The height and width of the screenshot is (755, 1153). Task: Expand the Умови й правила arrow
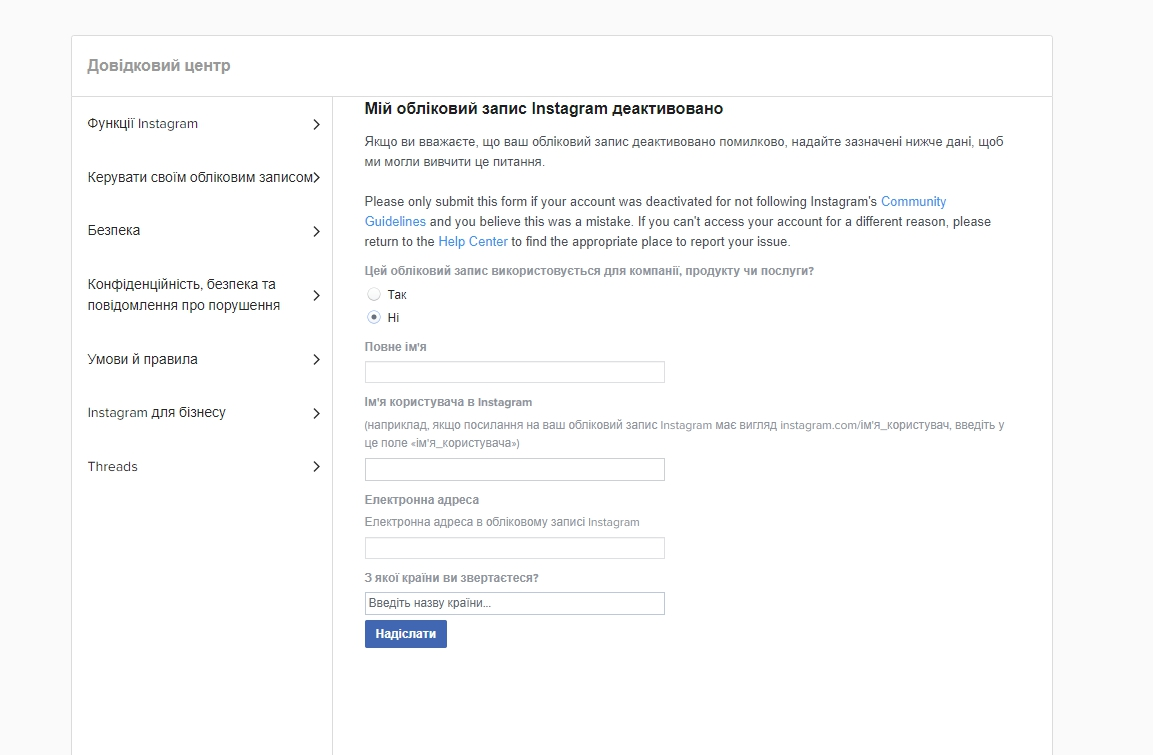(x=316, y=360)
